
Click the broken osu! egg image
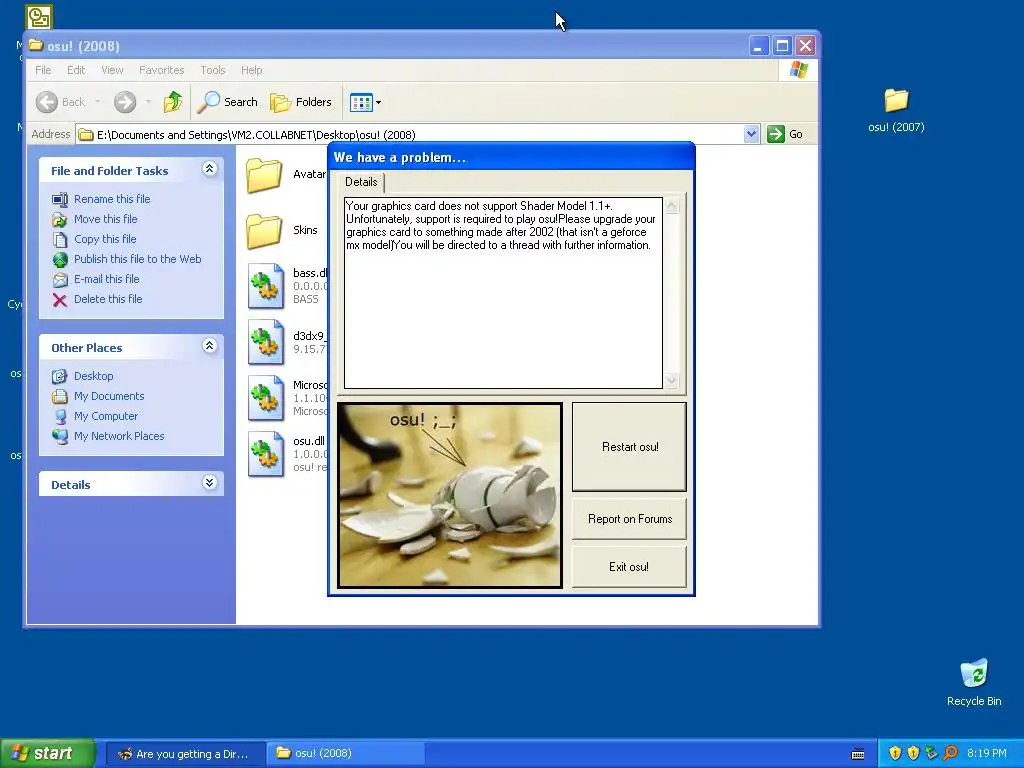coord(449,496)
